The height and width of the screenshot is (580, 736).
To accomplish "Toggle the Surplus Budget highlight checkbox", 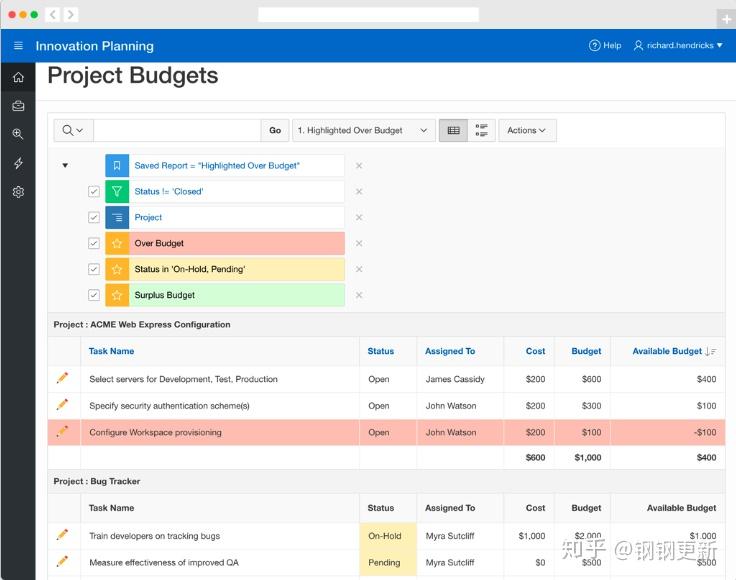I will pos(94,295).
